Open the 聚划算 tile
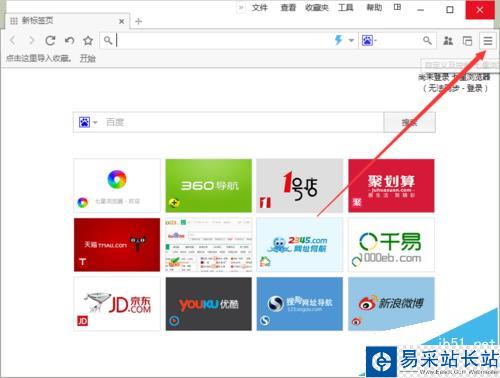500x378 pixels. point(391,186)
